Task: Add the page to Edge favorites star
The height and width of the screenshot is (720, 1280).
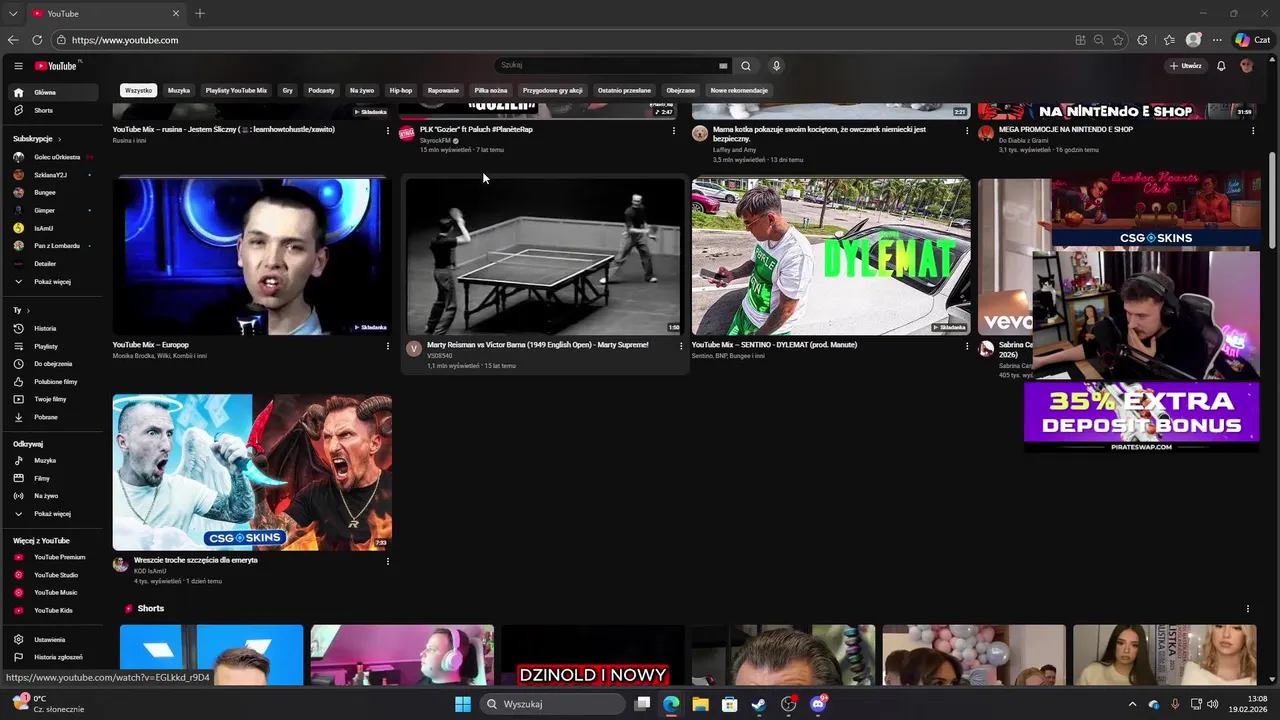Action: pyautogui.click(x=1118, y=40)
